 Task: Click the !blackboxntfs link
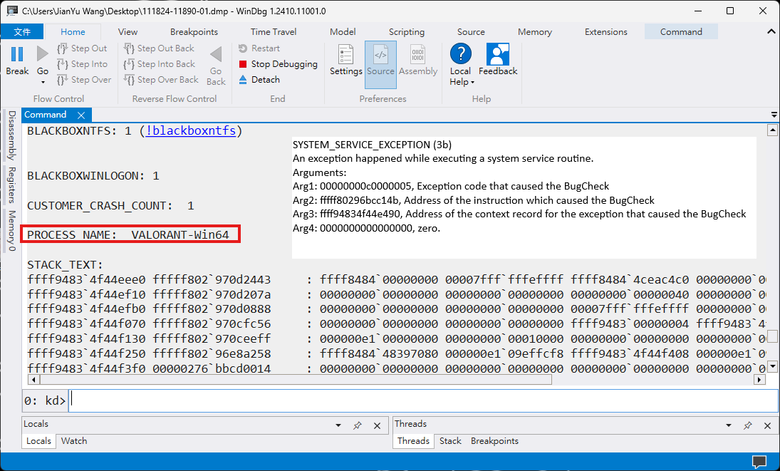[x=191, y=131]
